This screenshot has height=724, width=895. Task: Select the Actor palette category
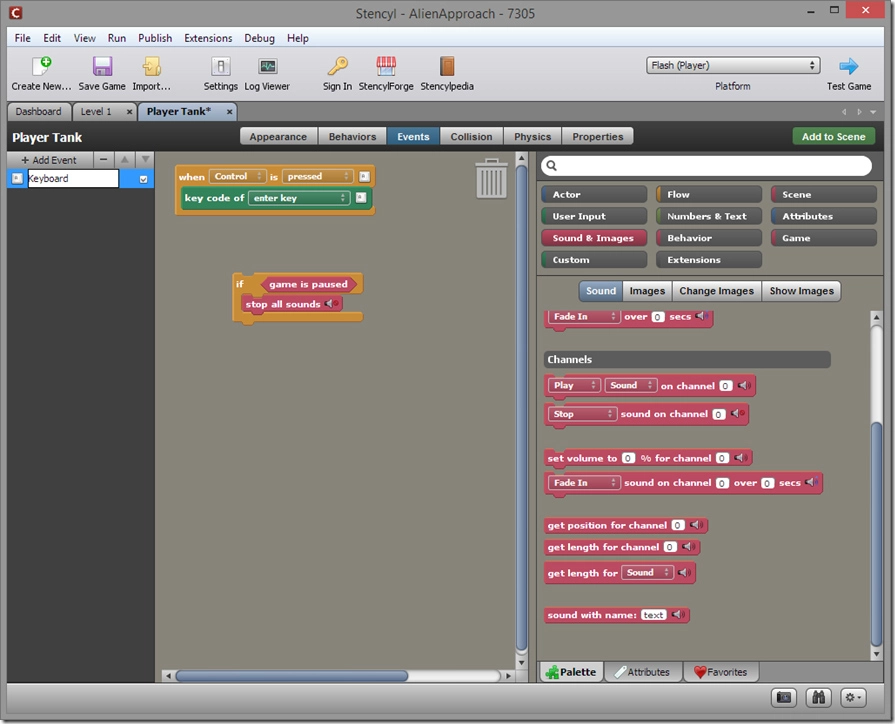(x=594, y=194)
